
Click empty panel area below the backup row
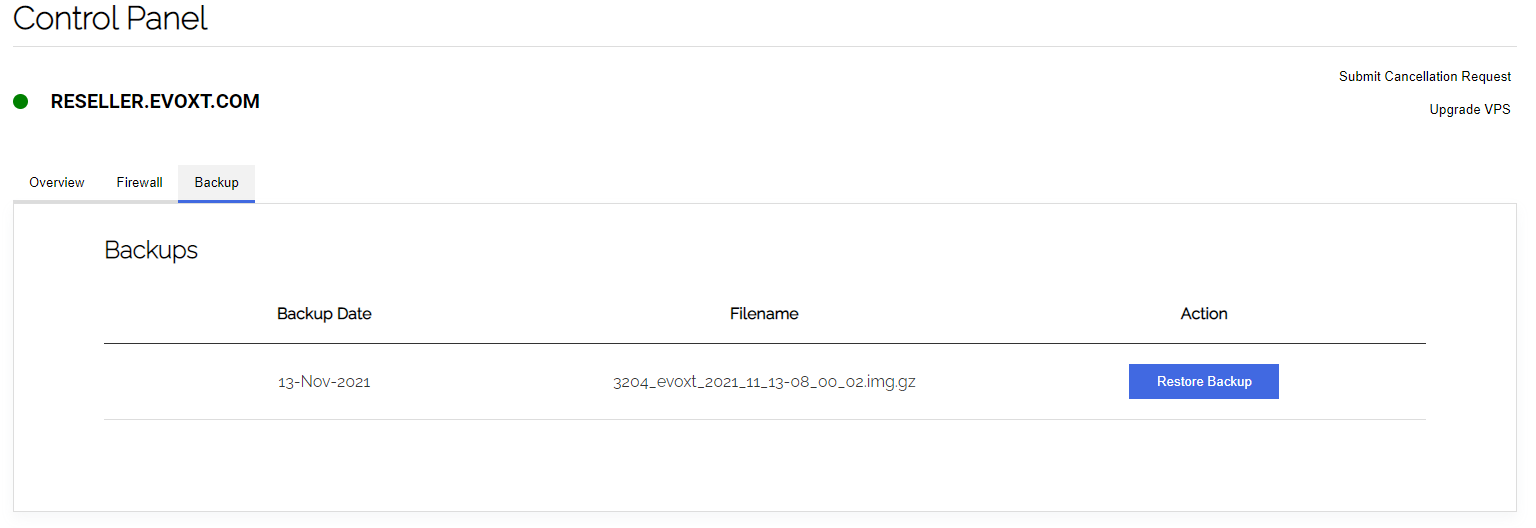click(x=764, y=465)
